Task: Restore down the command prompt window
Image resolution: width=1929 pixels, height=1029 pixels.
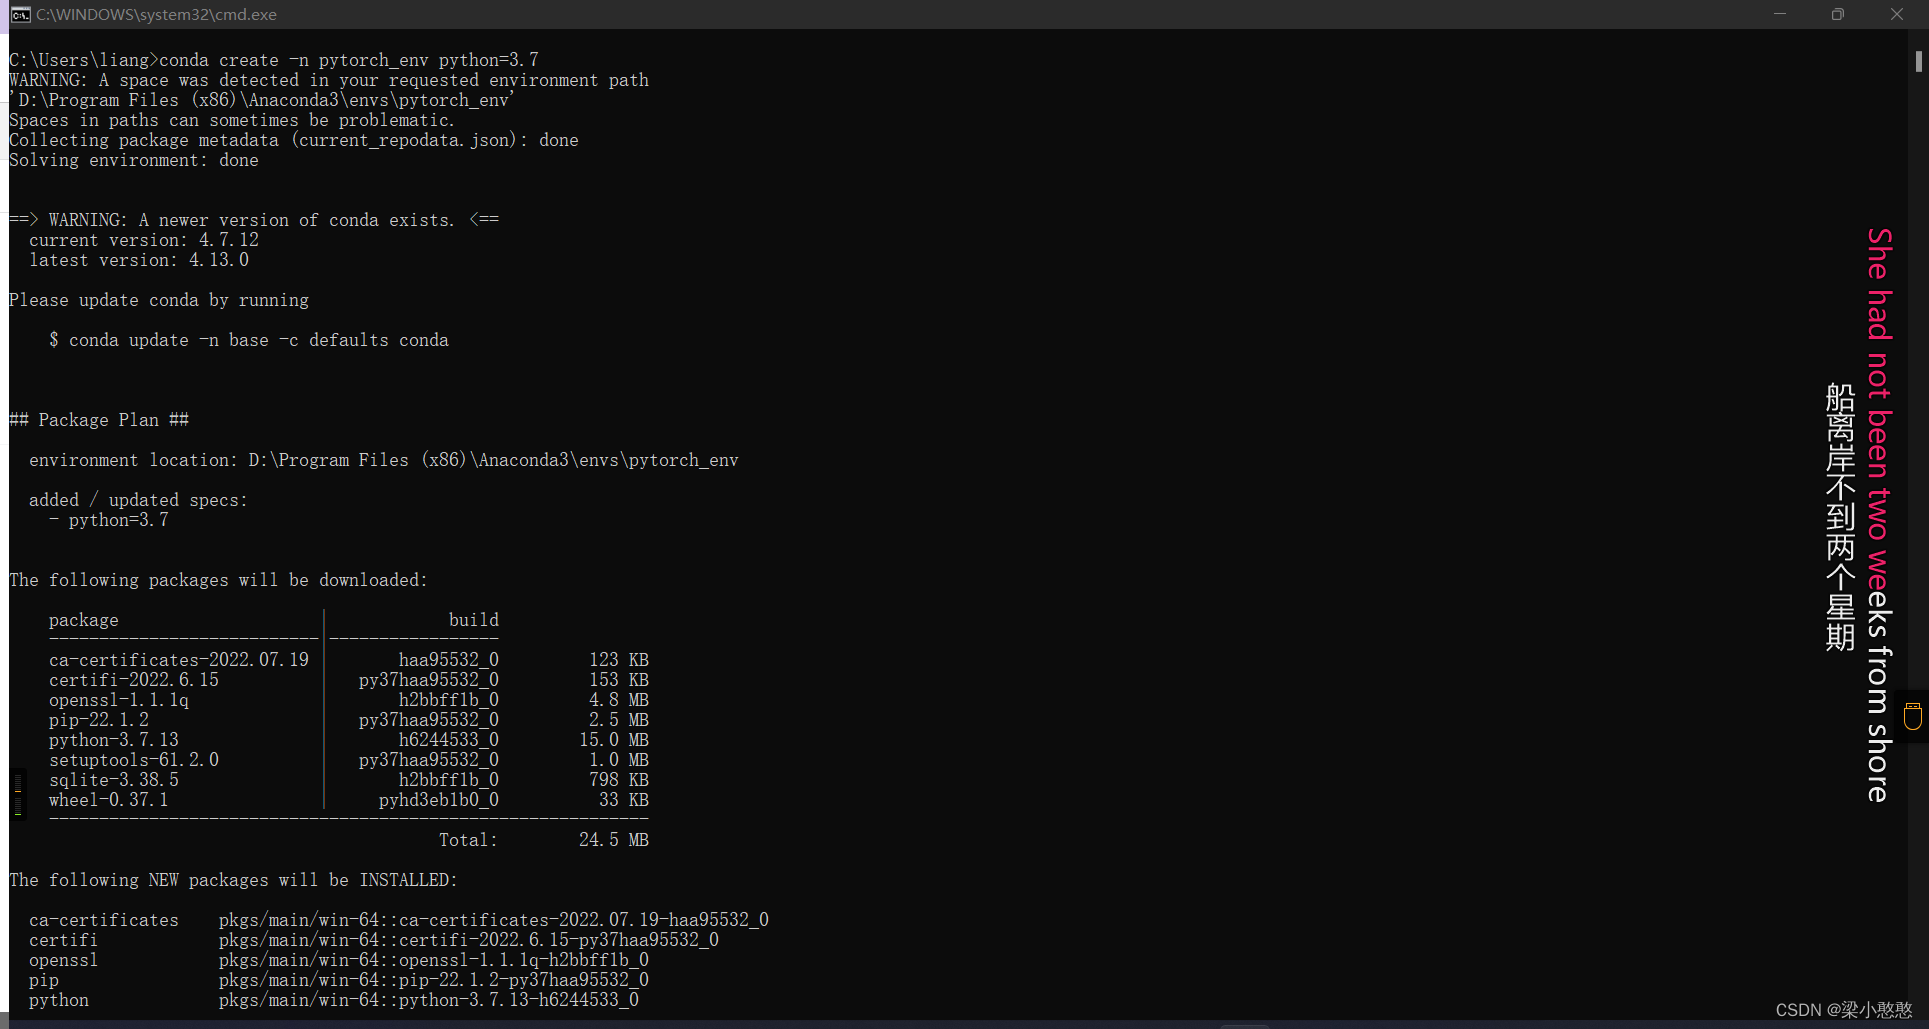Action: [x=1837, y=14]
